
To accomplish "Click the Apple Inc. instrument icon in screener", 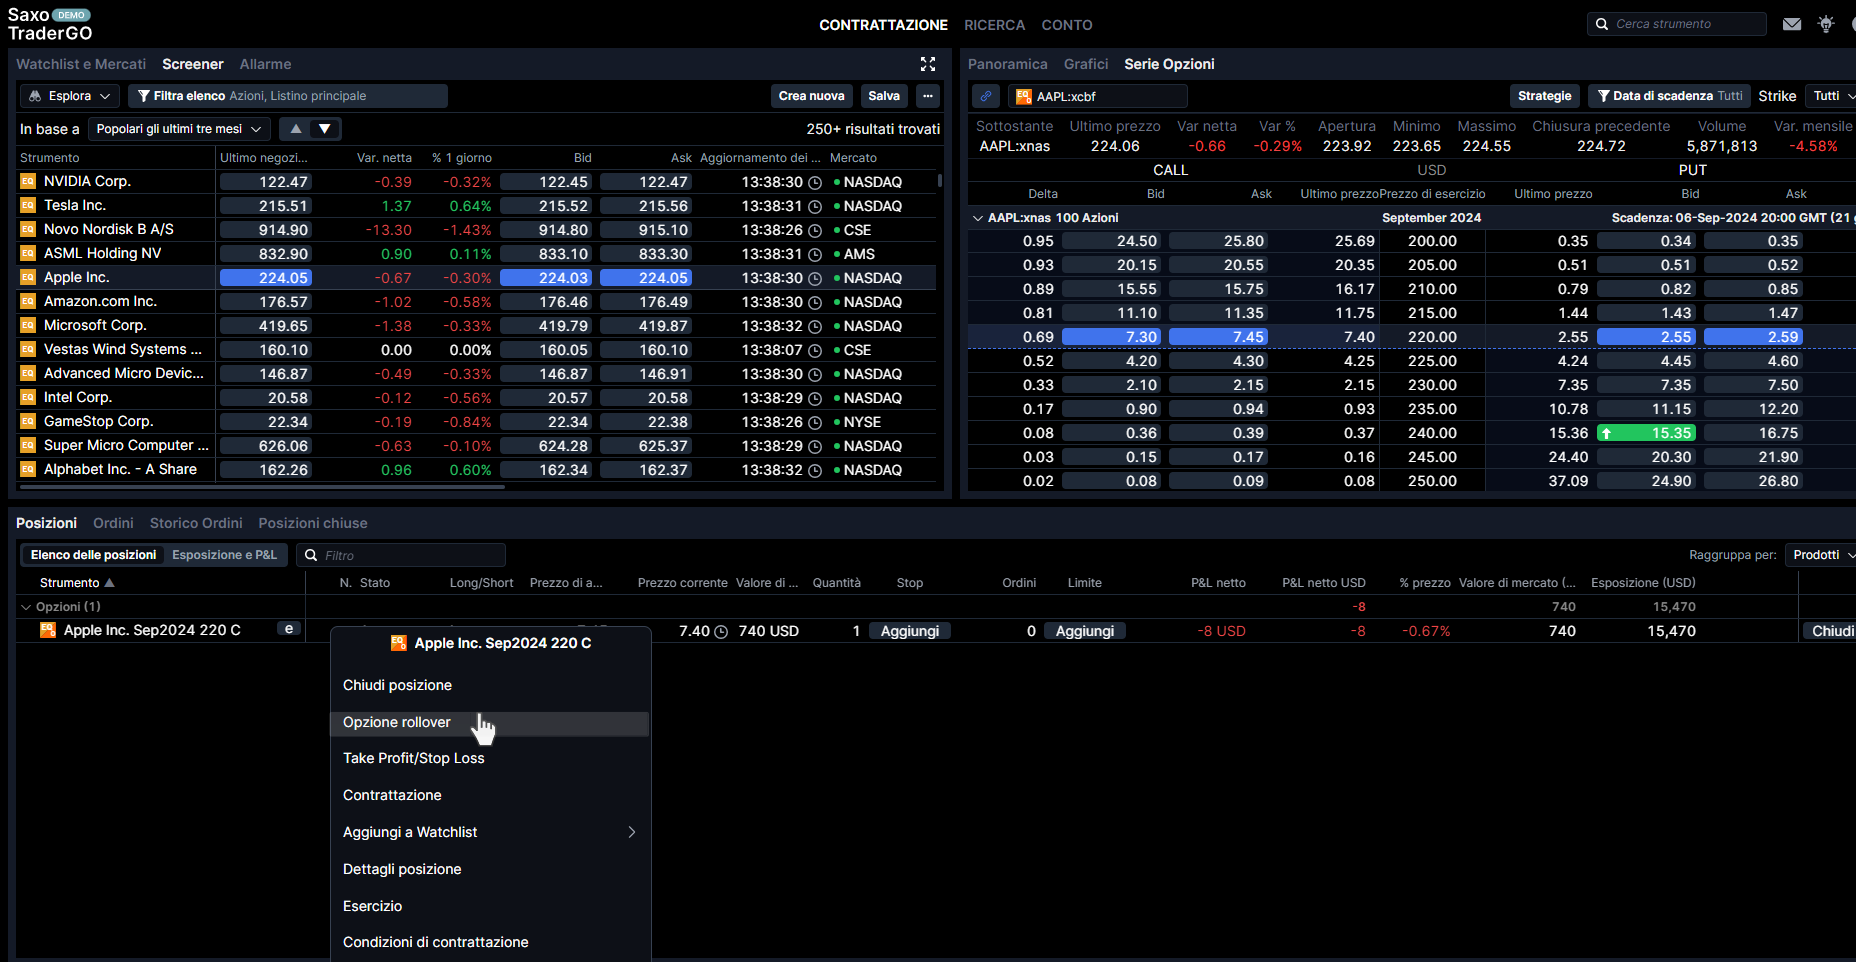I will 28,277.
